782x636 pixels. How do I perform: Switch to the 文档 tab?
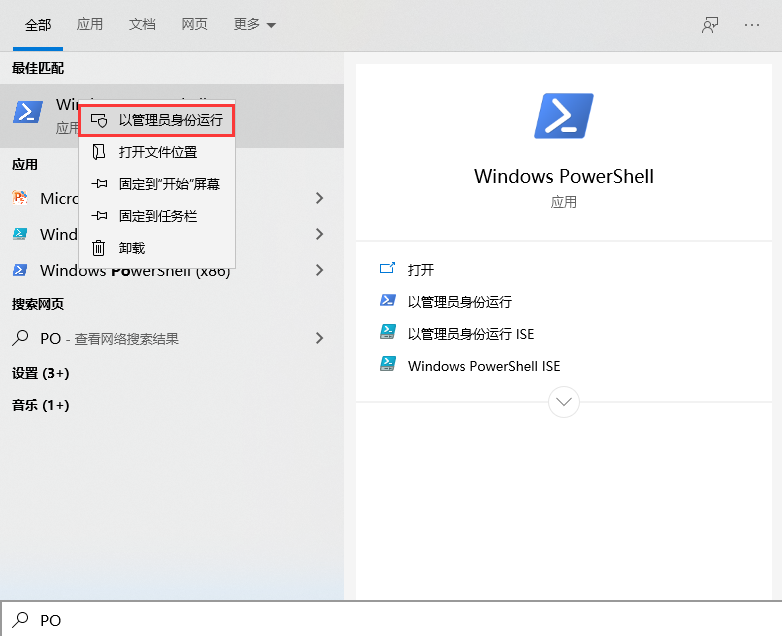click(x=142, y=24)
